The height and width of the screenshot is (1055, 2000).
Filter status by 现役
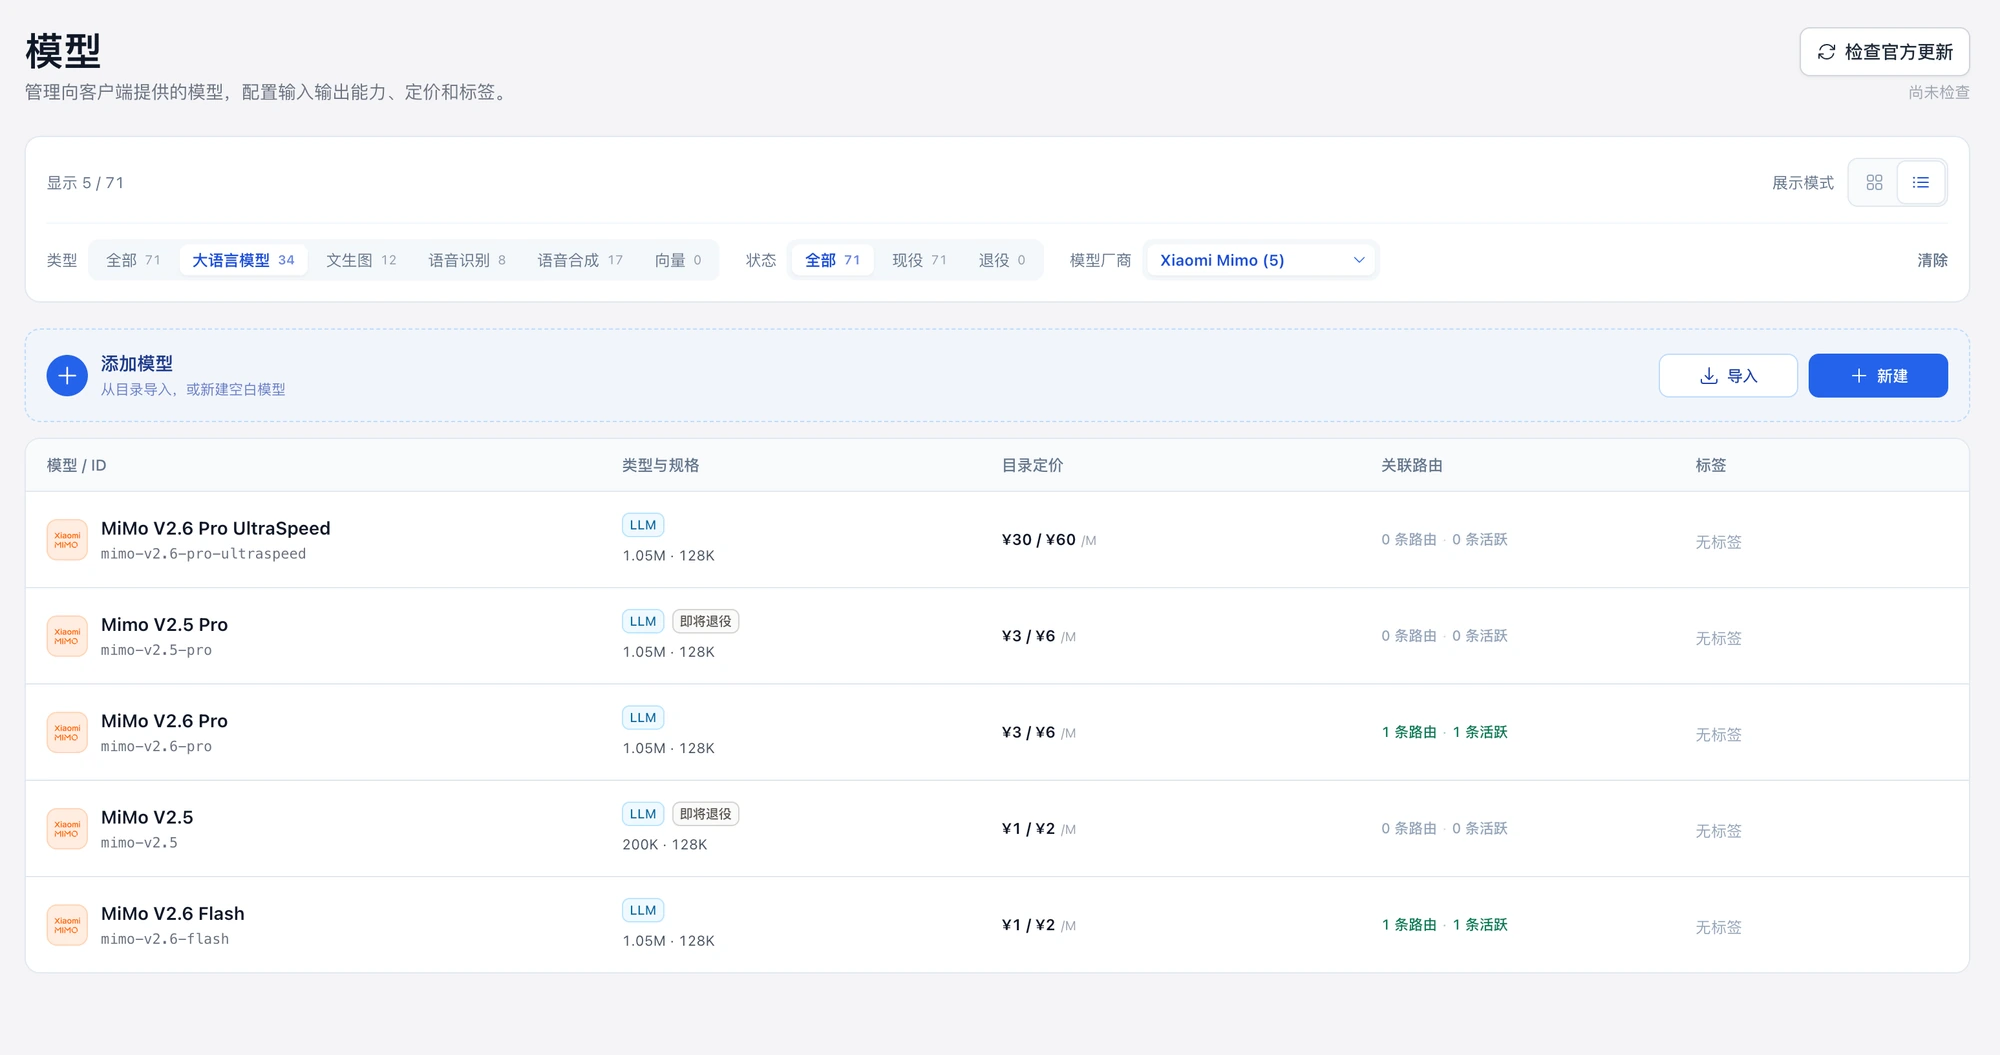pyautogui.click(x=919, y=260)
